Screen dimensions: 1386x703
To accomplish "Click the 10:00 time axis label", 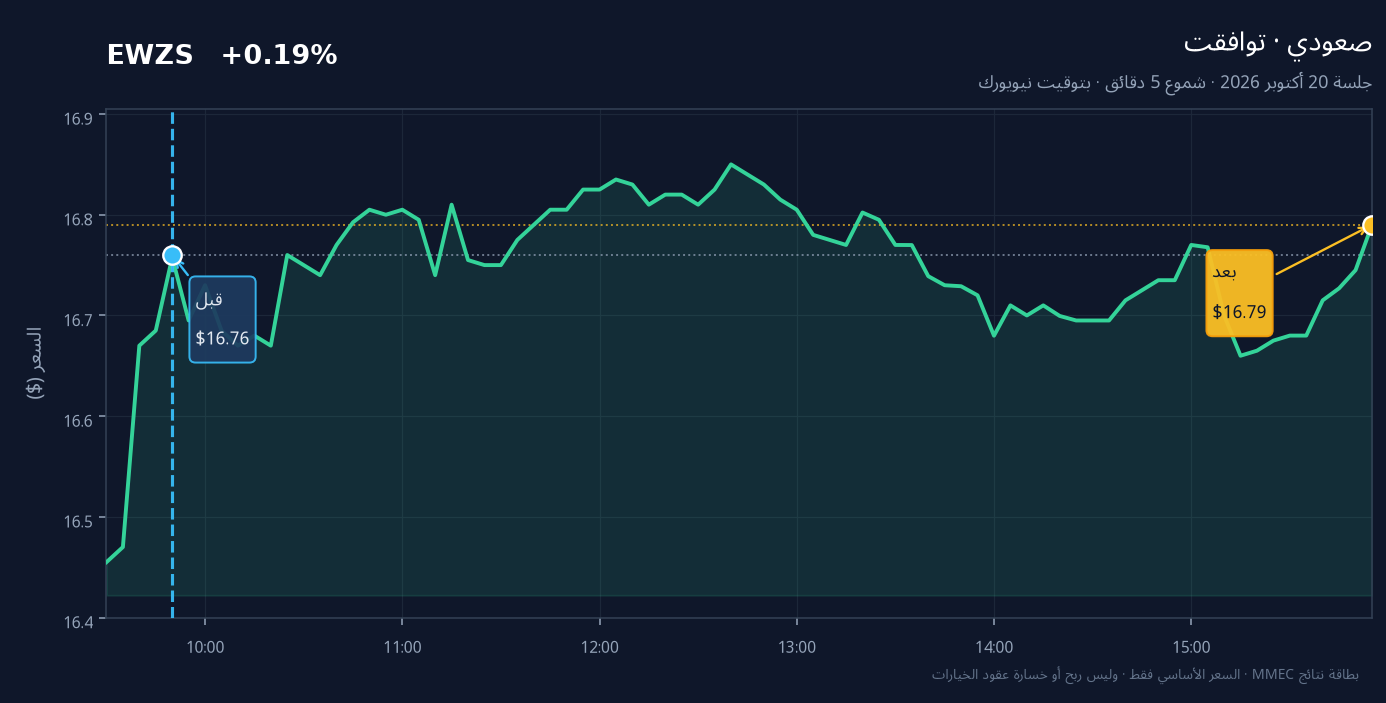I will coord(205,647).
